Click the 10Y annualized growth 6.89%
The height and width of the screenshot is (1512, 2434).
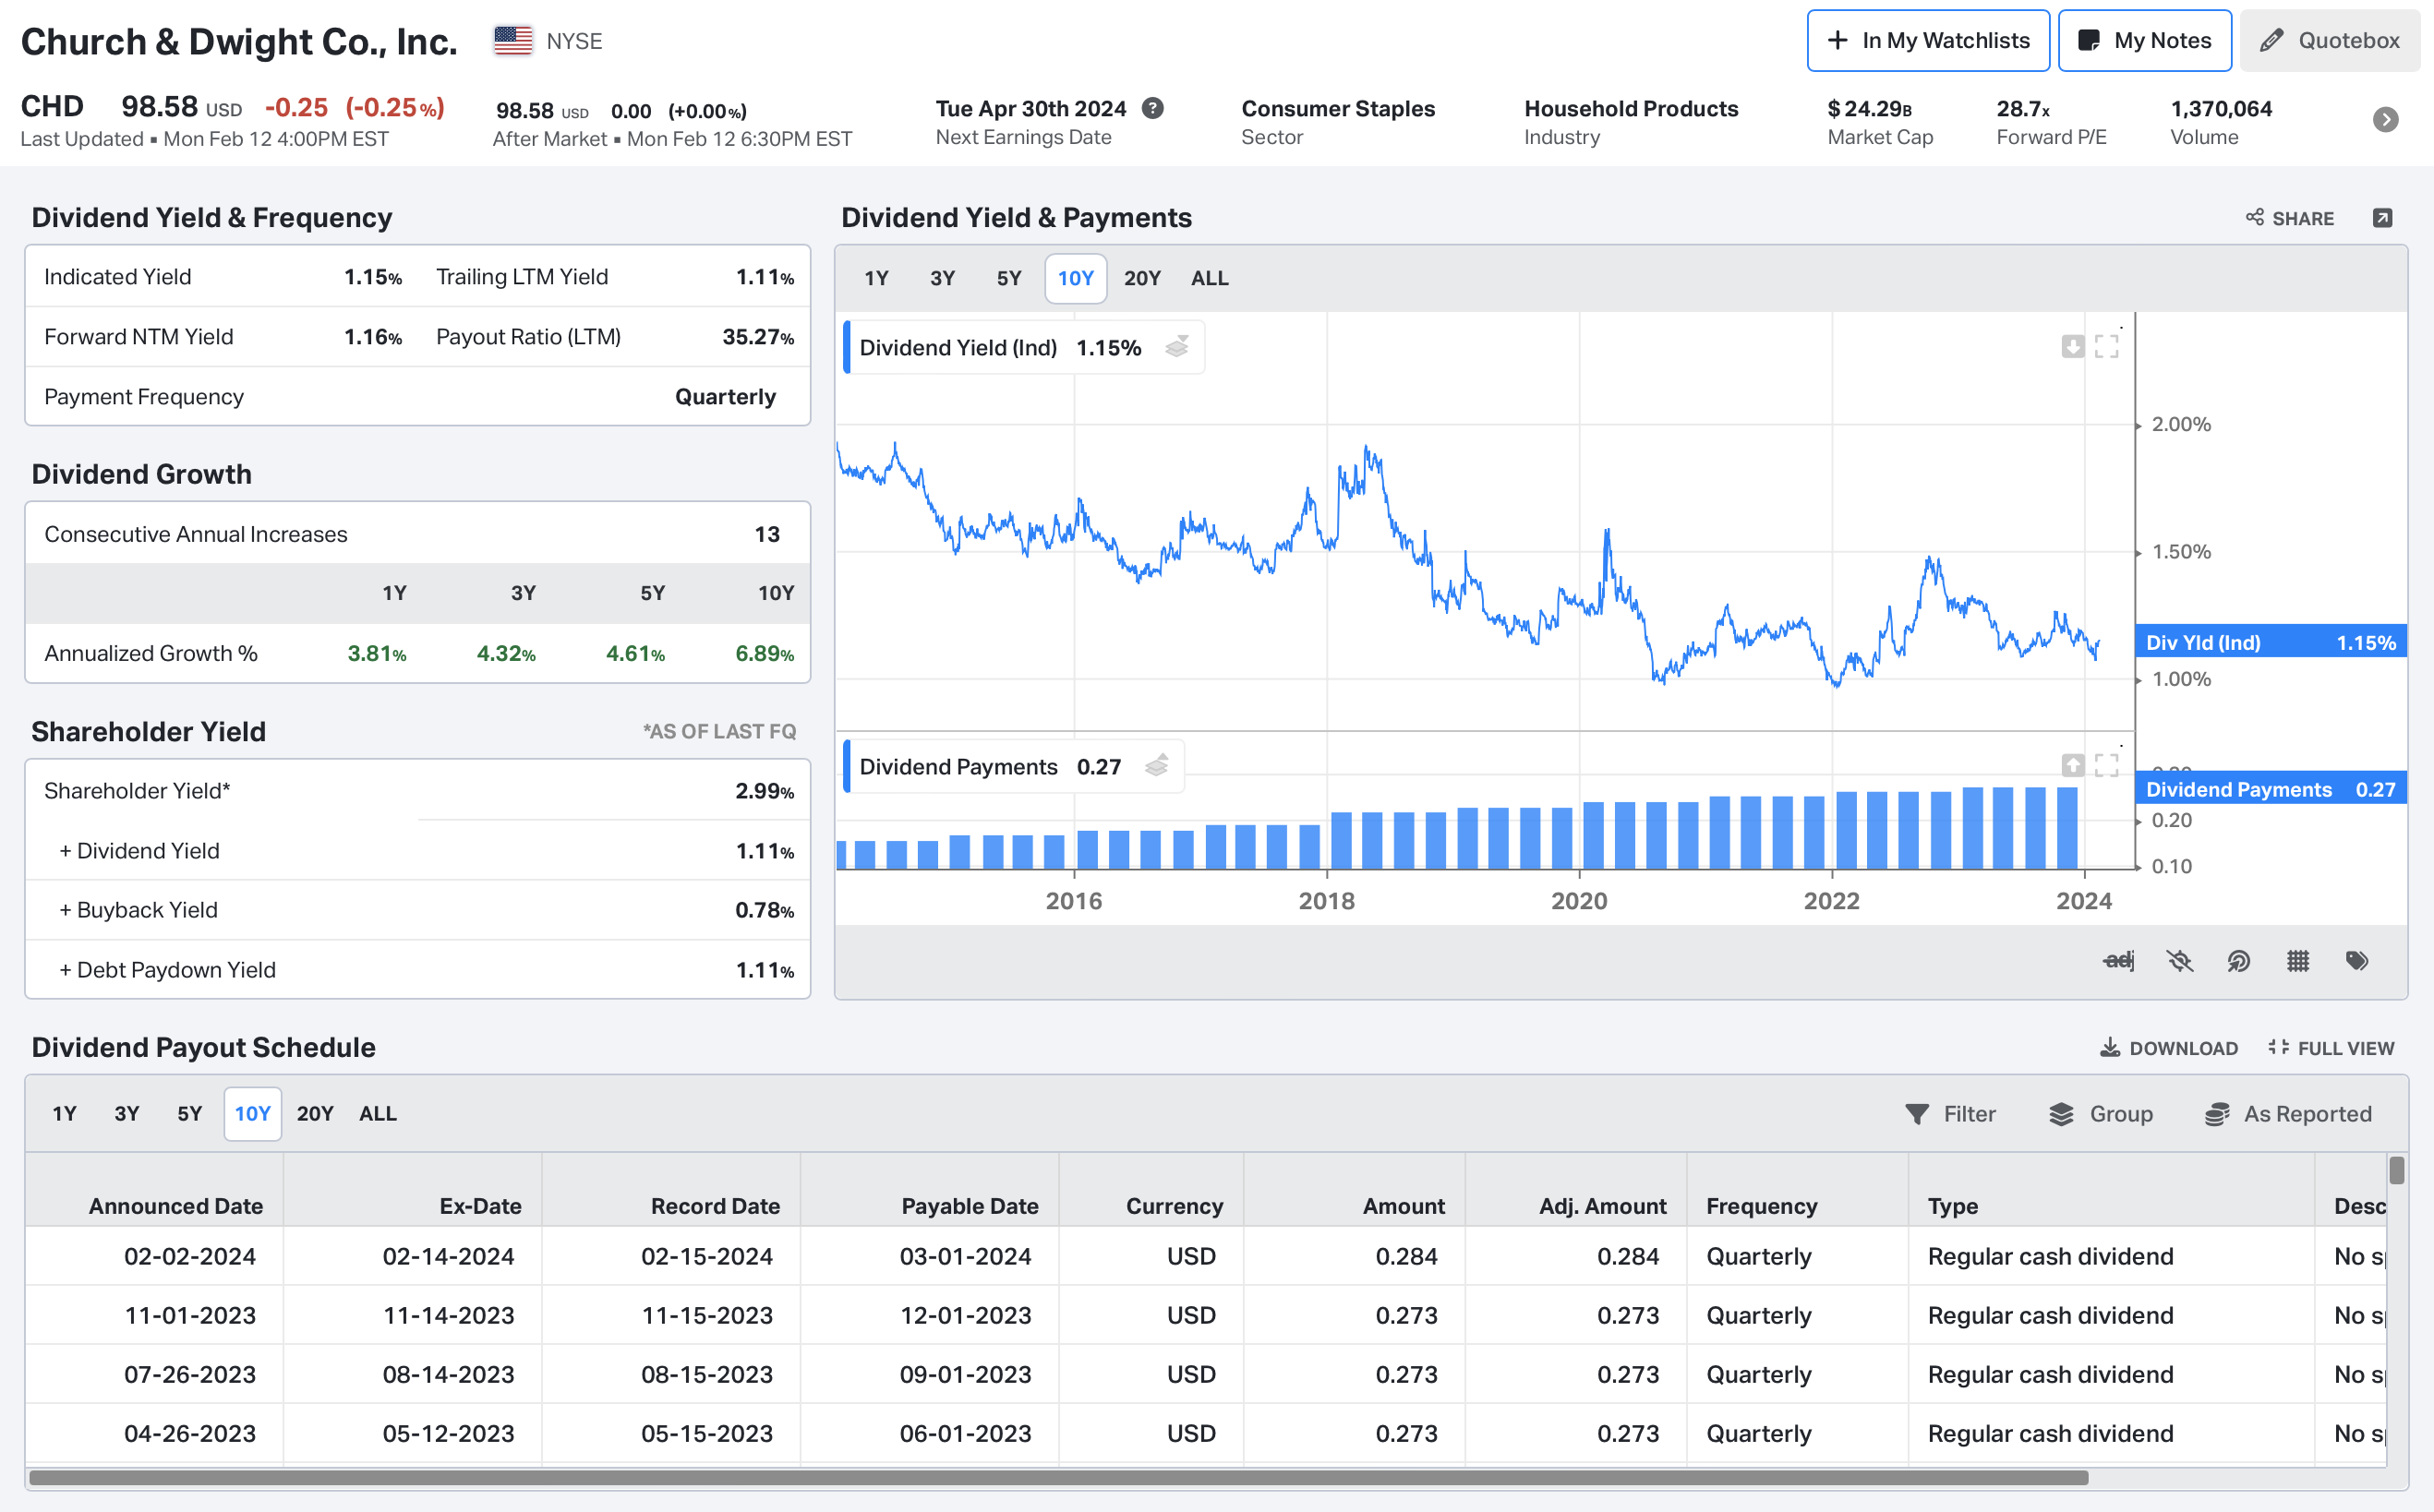pyautogui.click(x=765, y=653)
